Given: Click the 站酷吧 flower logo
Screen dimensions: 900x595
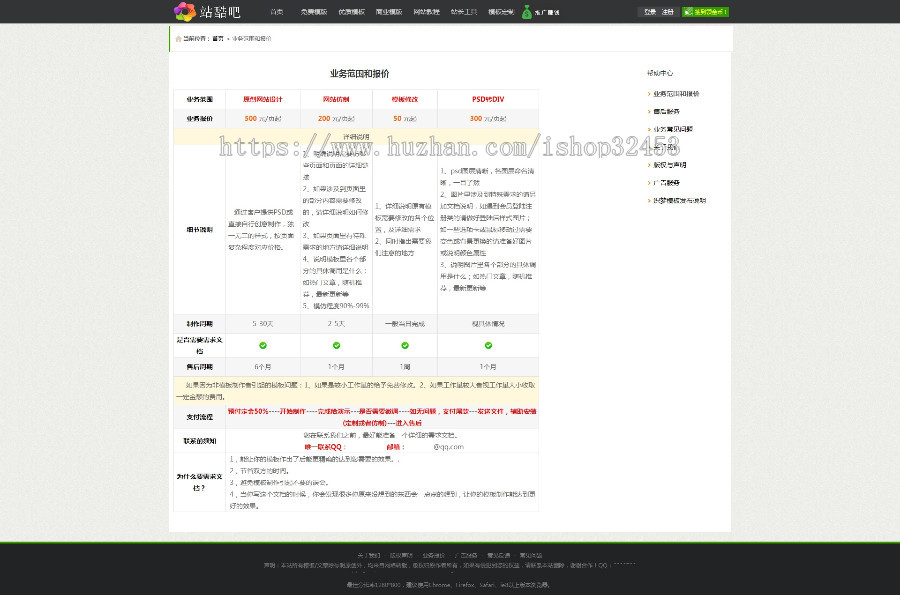Looking at the screenshot, I should (185, 11).
